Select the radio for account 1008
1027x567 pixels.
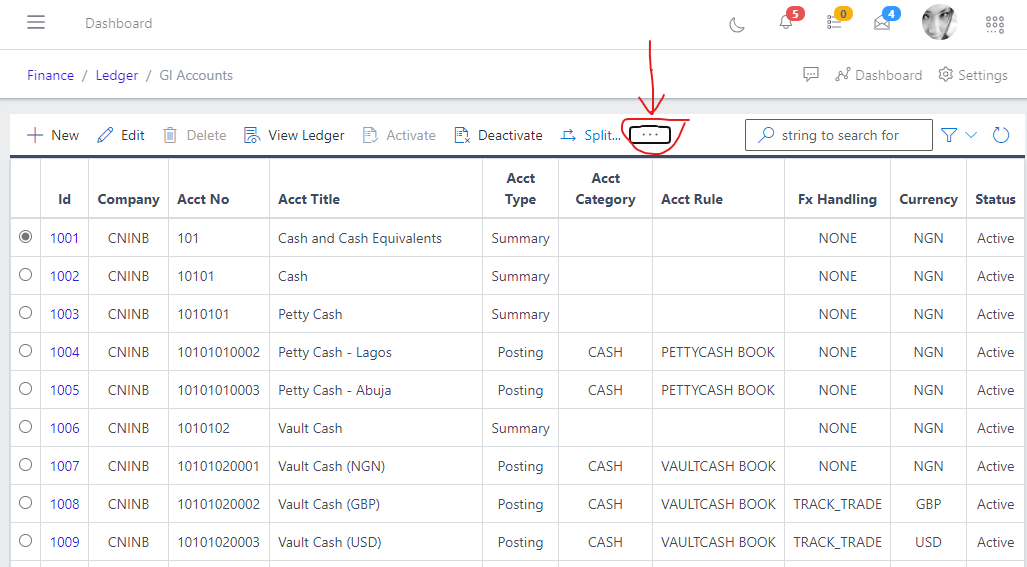[x=26, y=502]
